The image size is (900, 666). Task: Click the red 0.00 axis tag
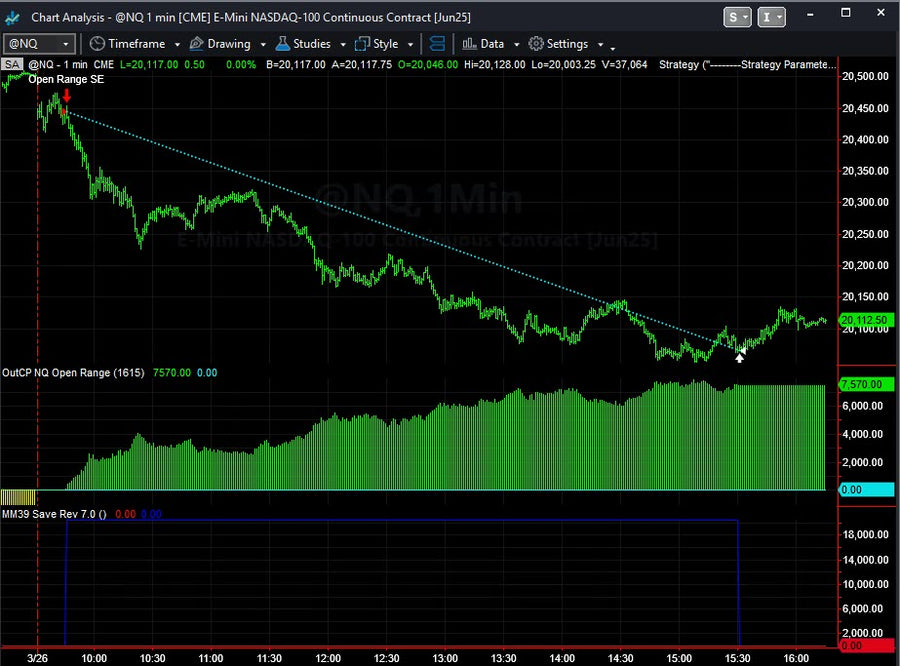coord(866,646)
